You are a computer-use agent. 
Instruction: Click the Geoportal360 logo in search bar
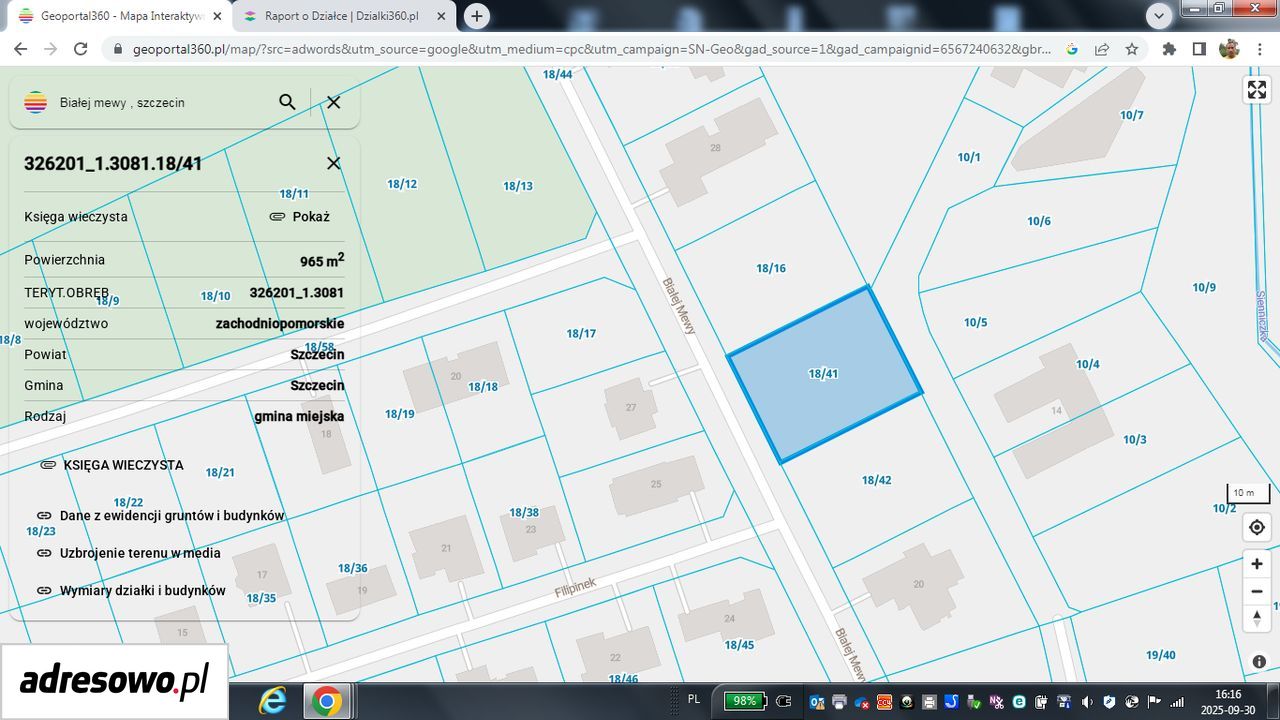[x=36, y=102]
